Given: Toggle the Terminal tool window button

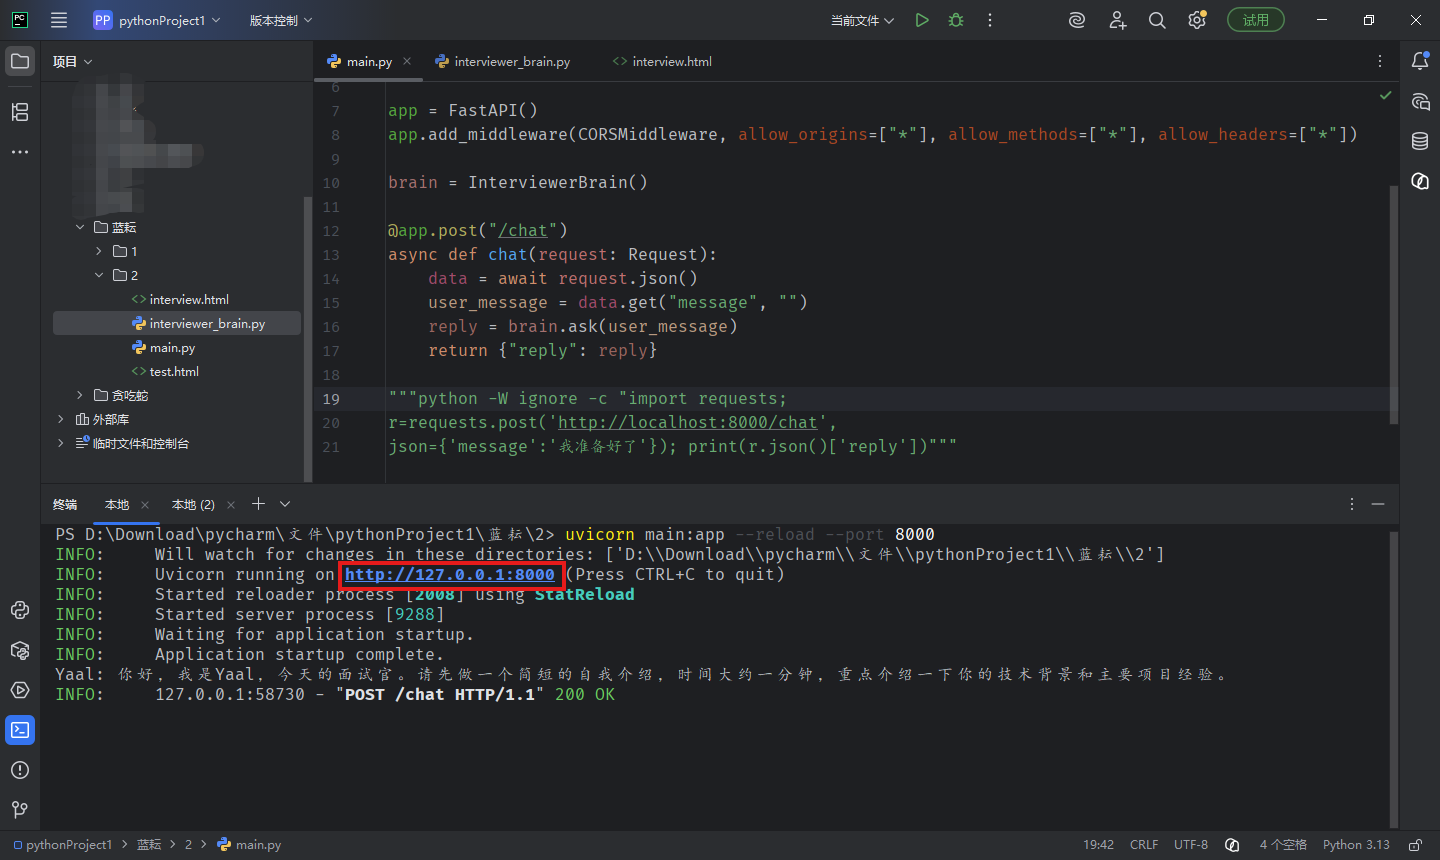Looking at the screenshot, I should [x=20, y=730].
